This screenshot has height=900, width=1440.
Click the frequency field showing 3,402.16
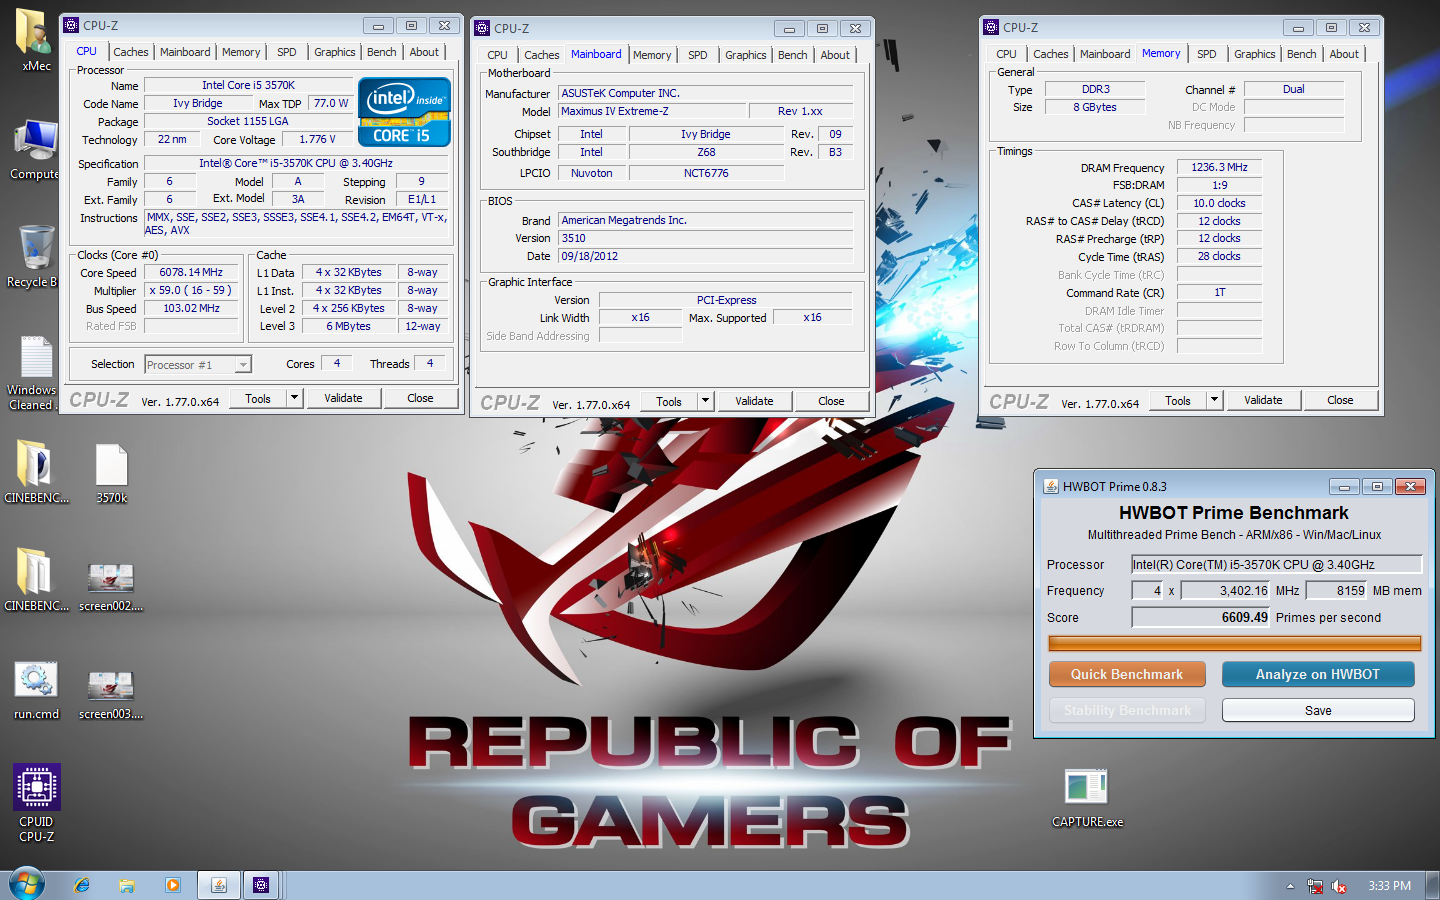point(1225,590)
